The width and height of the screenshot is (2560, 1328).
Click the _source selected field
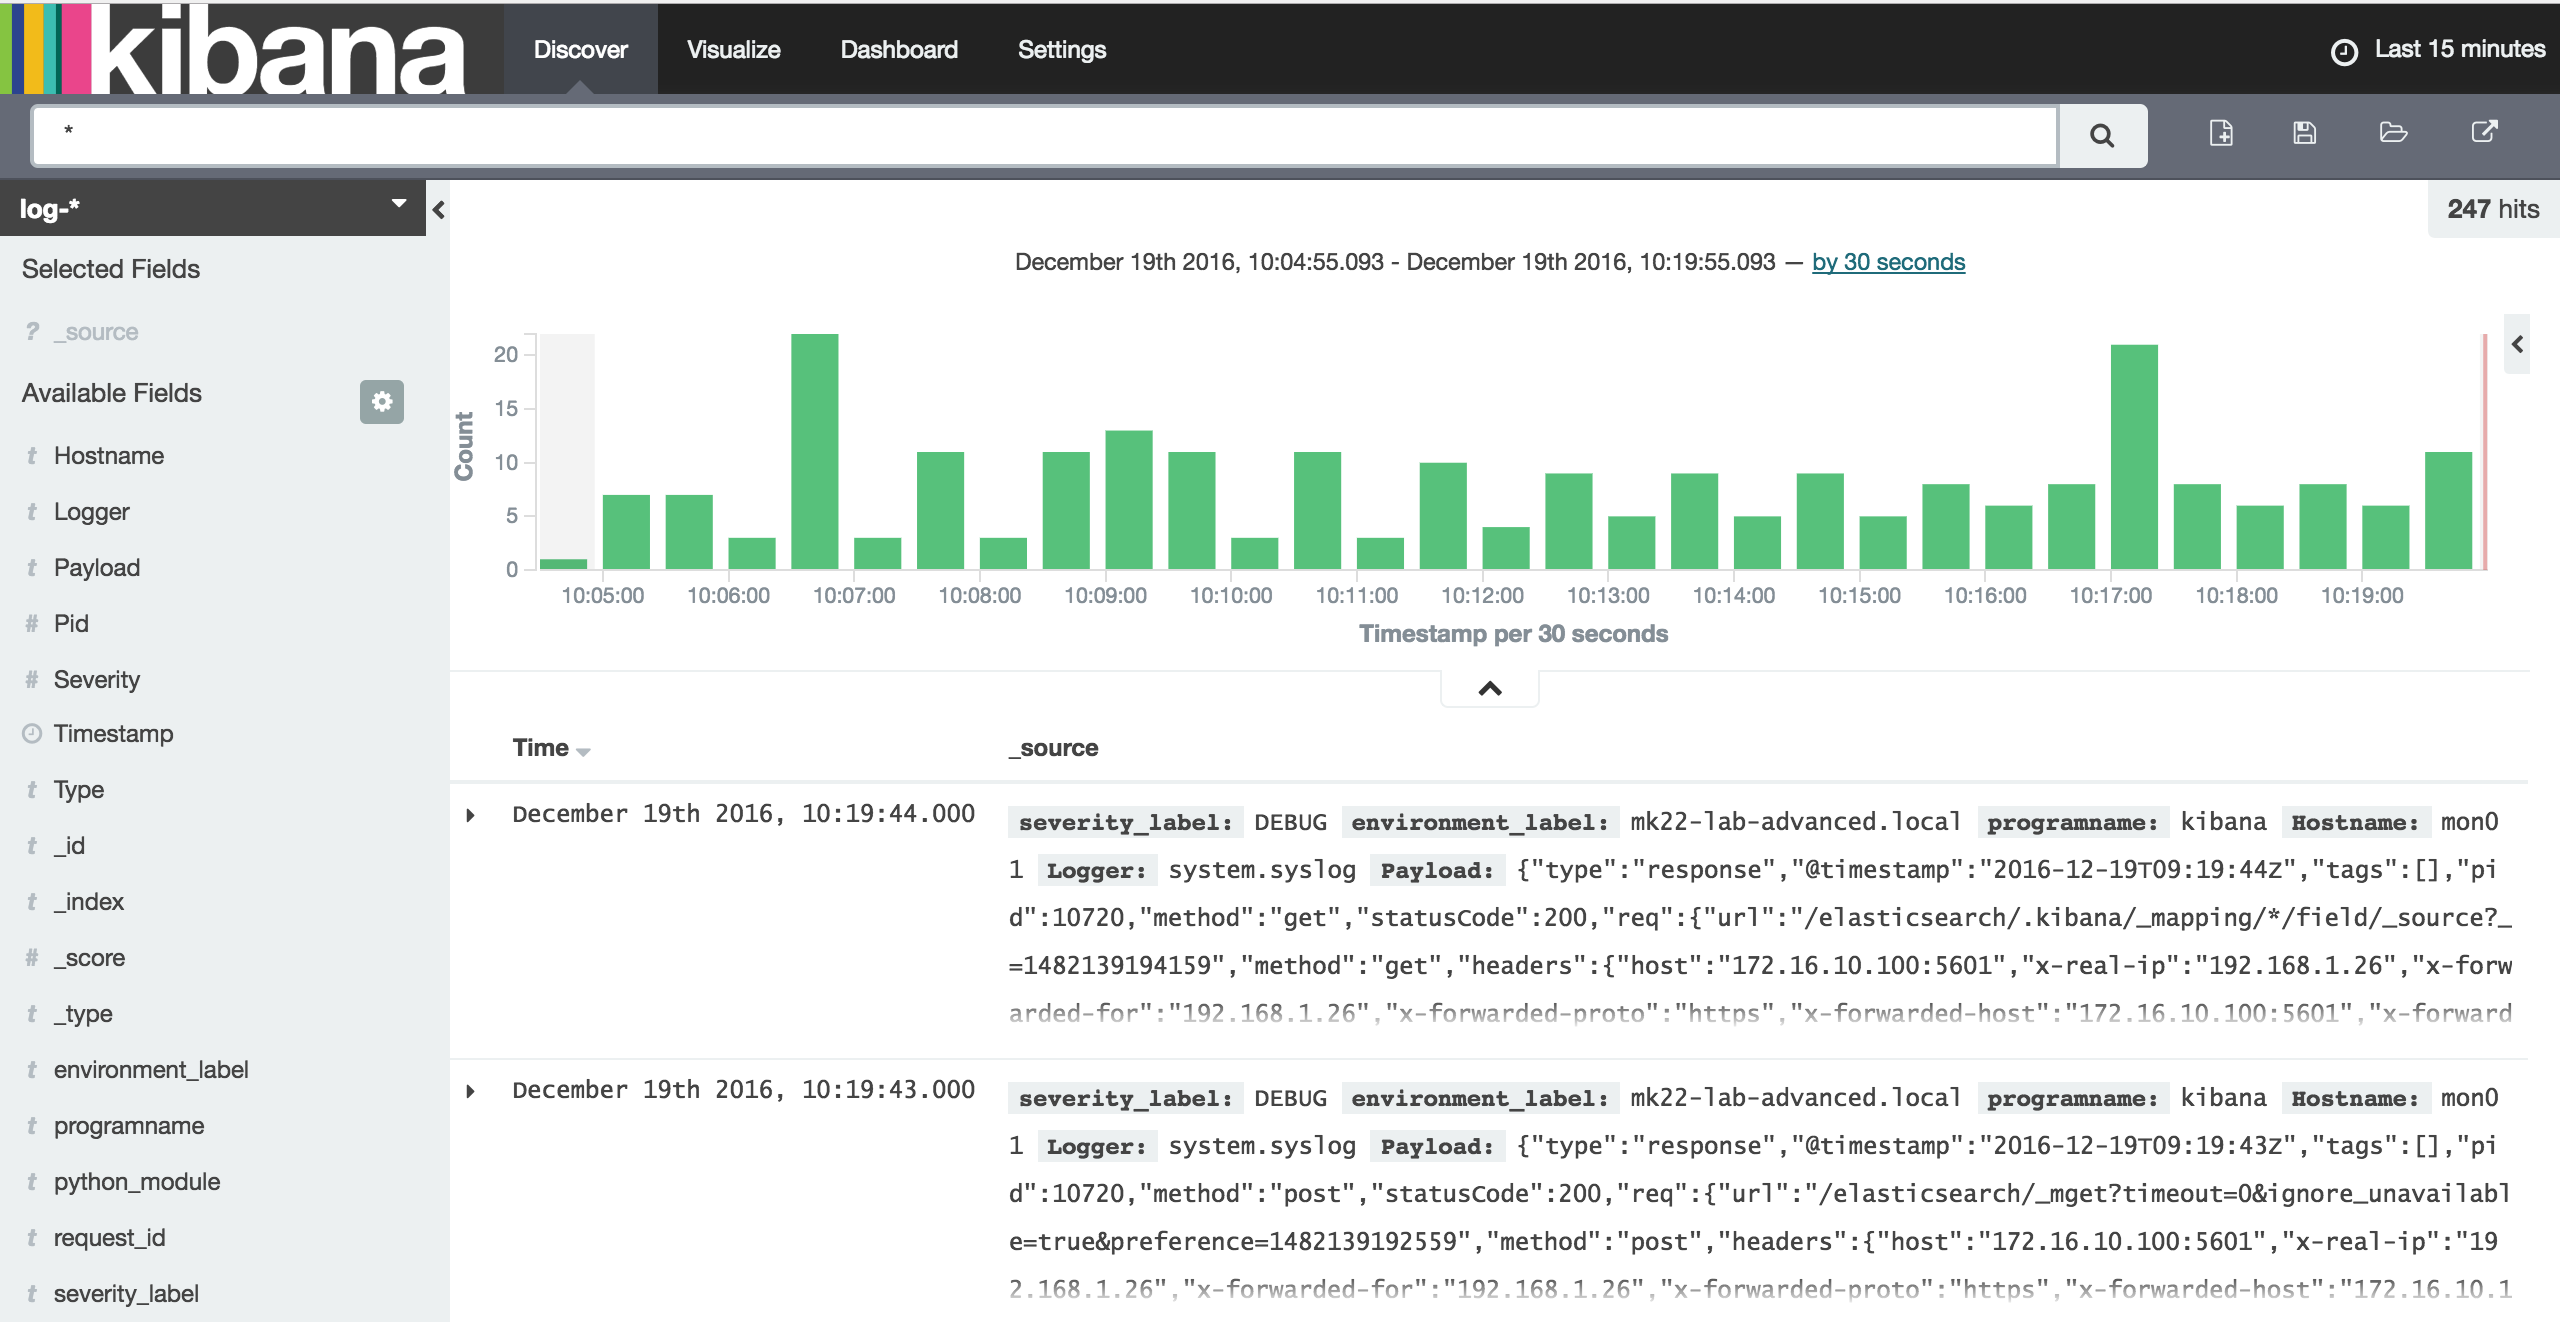pyautogui.click(x=96, y=332)
